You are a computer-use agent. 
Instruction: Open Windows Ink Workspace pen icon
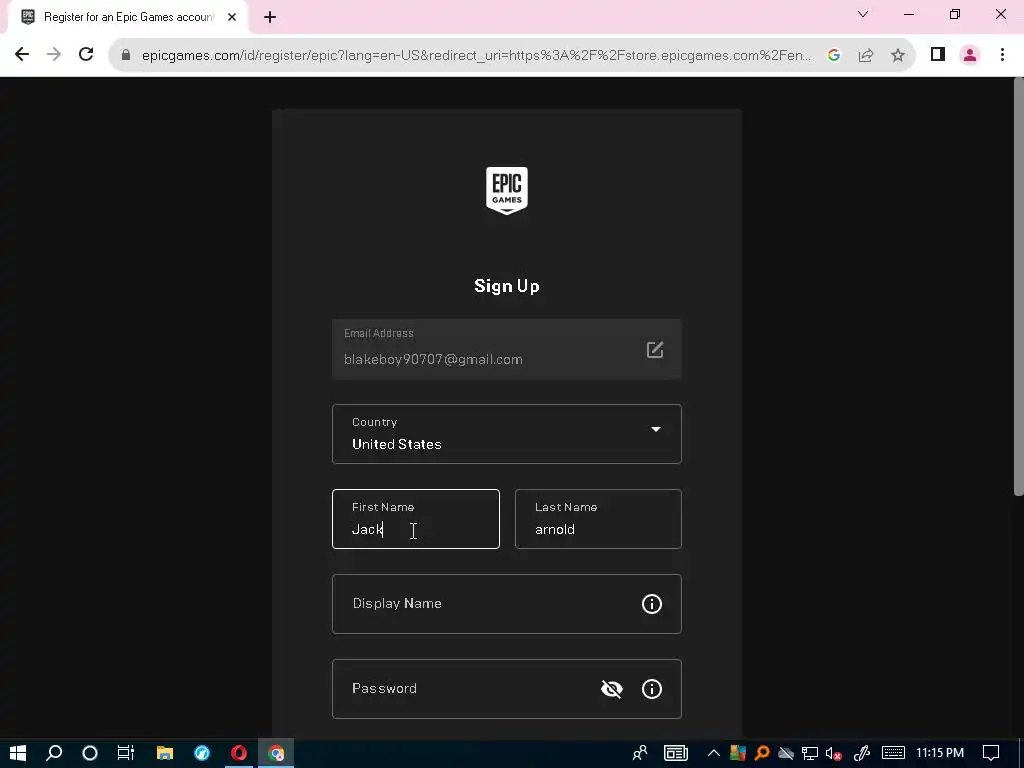click(861, 753)
